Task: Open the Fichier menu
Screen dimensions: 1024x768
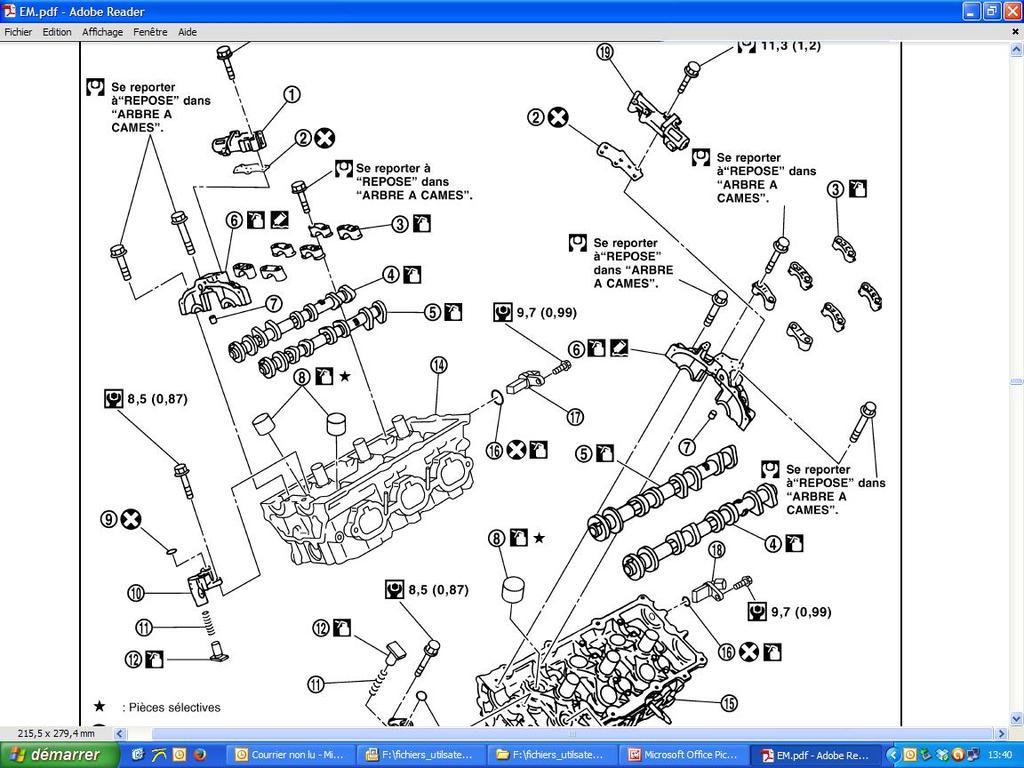Action: pos(18,32)
